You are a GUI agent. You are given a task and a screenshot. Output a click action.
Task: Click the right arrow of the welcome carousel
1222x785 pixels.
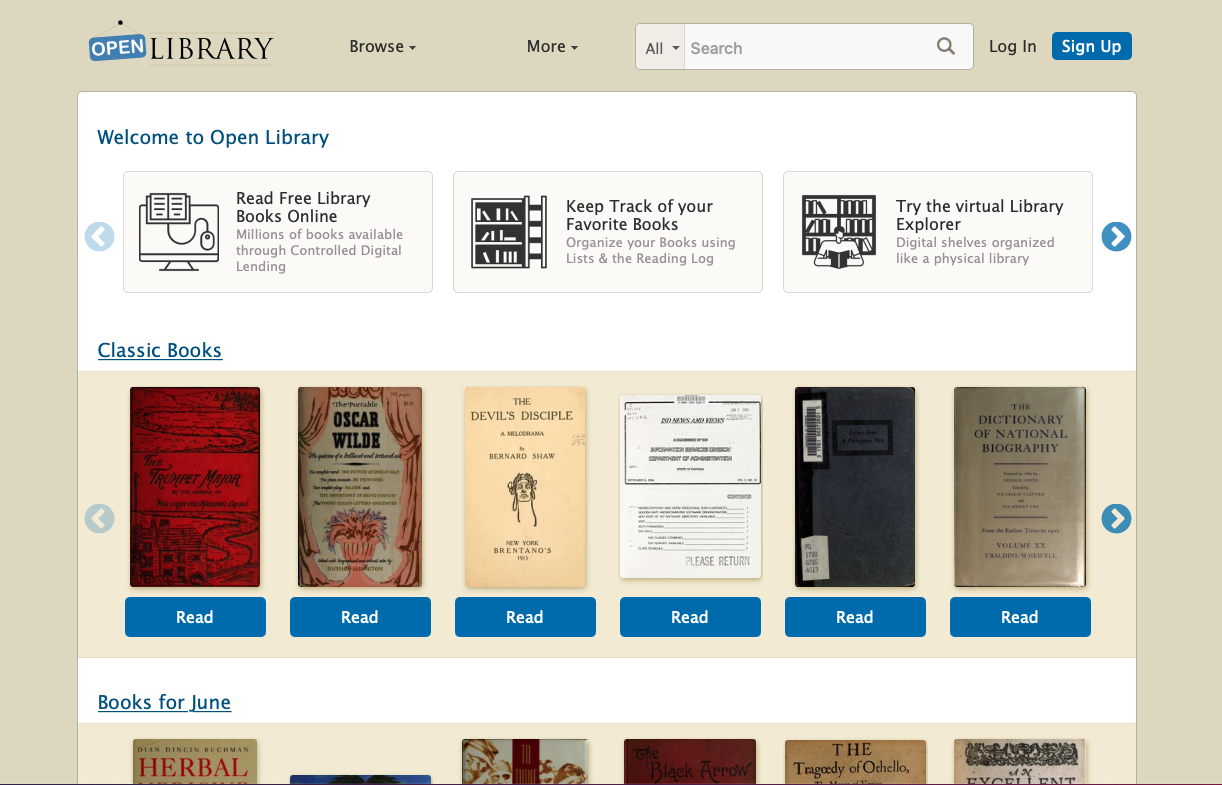point(1116,236)
